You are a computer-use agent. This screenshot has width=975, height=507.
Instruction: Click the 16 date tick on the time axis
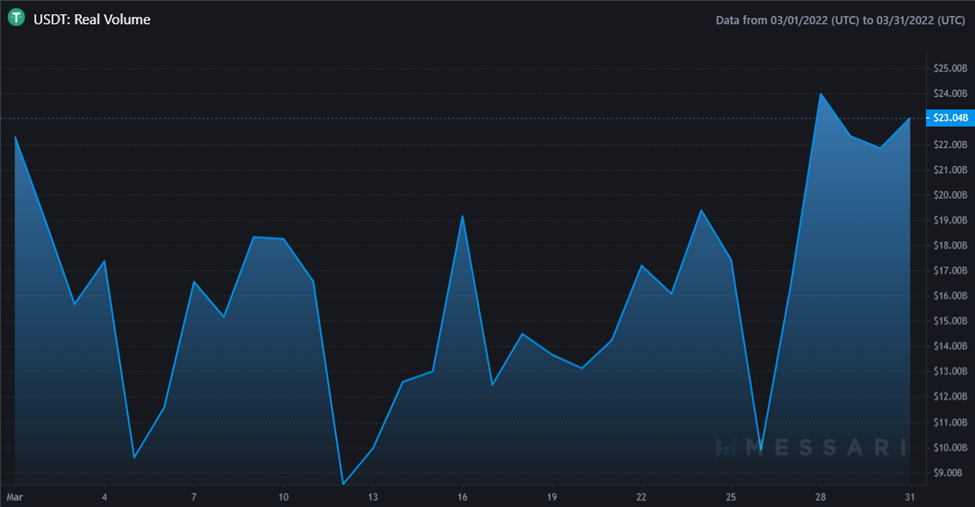[x=462, y=497]
